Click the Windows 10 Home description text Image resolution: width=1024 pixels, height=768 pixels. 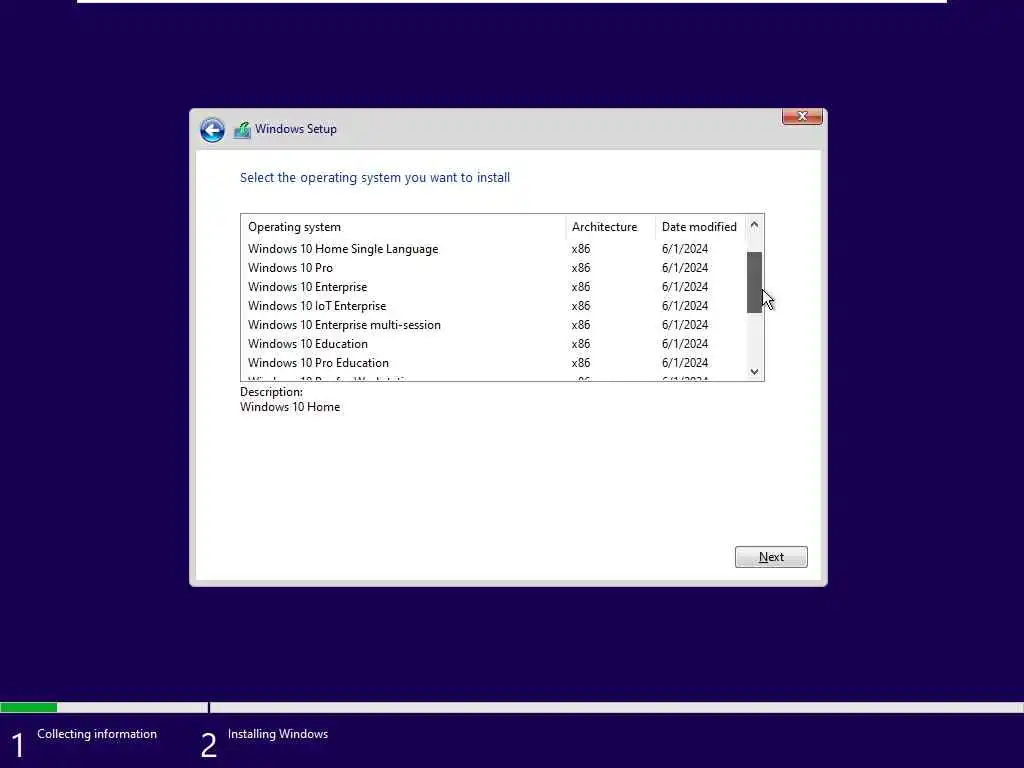point(290,407)
